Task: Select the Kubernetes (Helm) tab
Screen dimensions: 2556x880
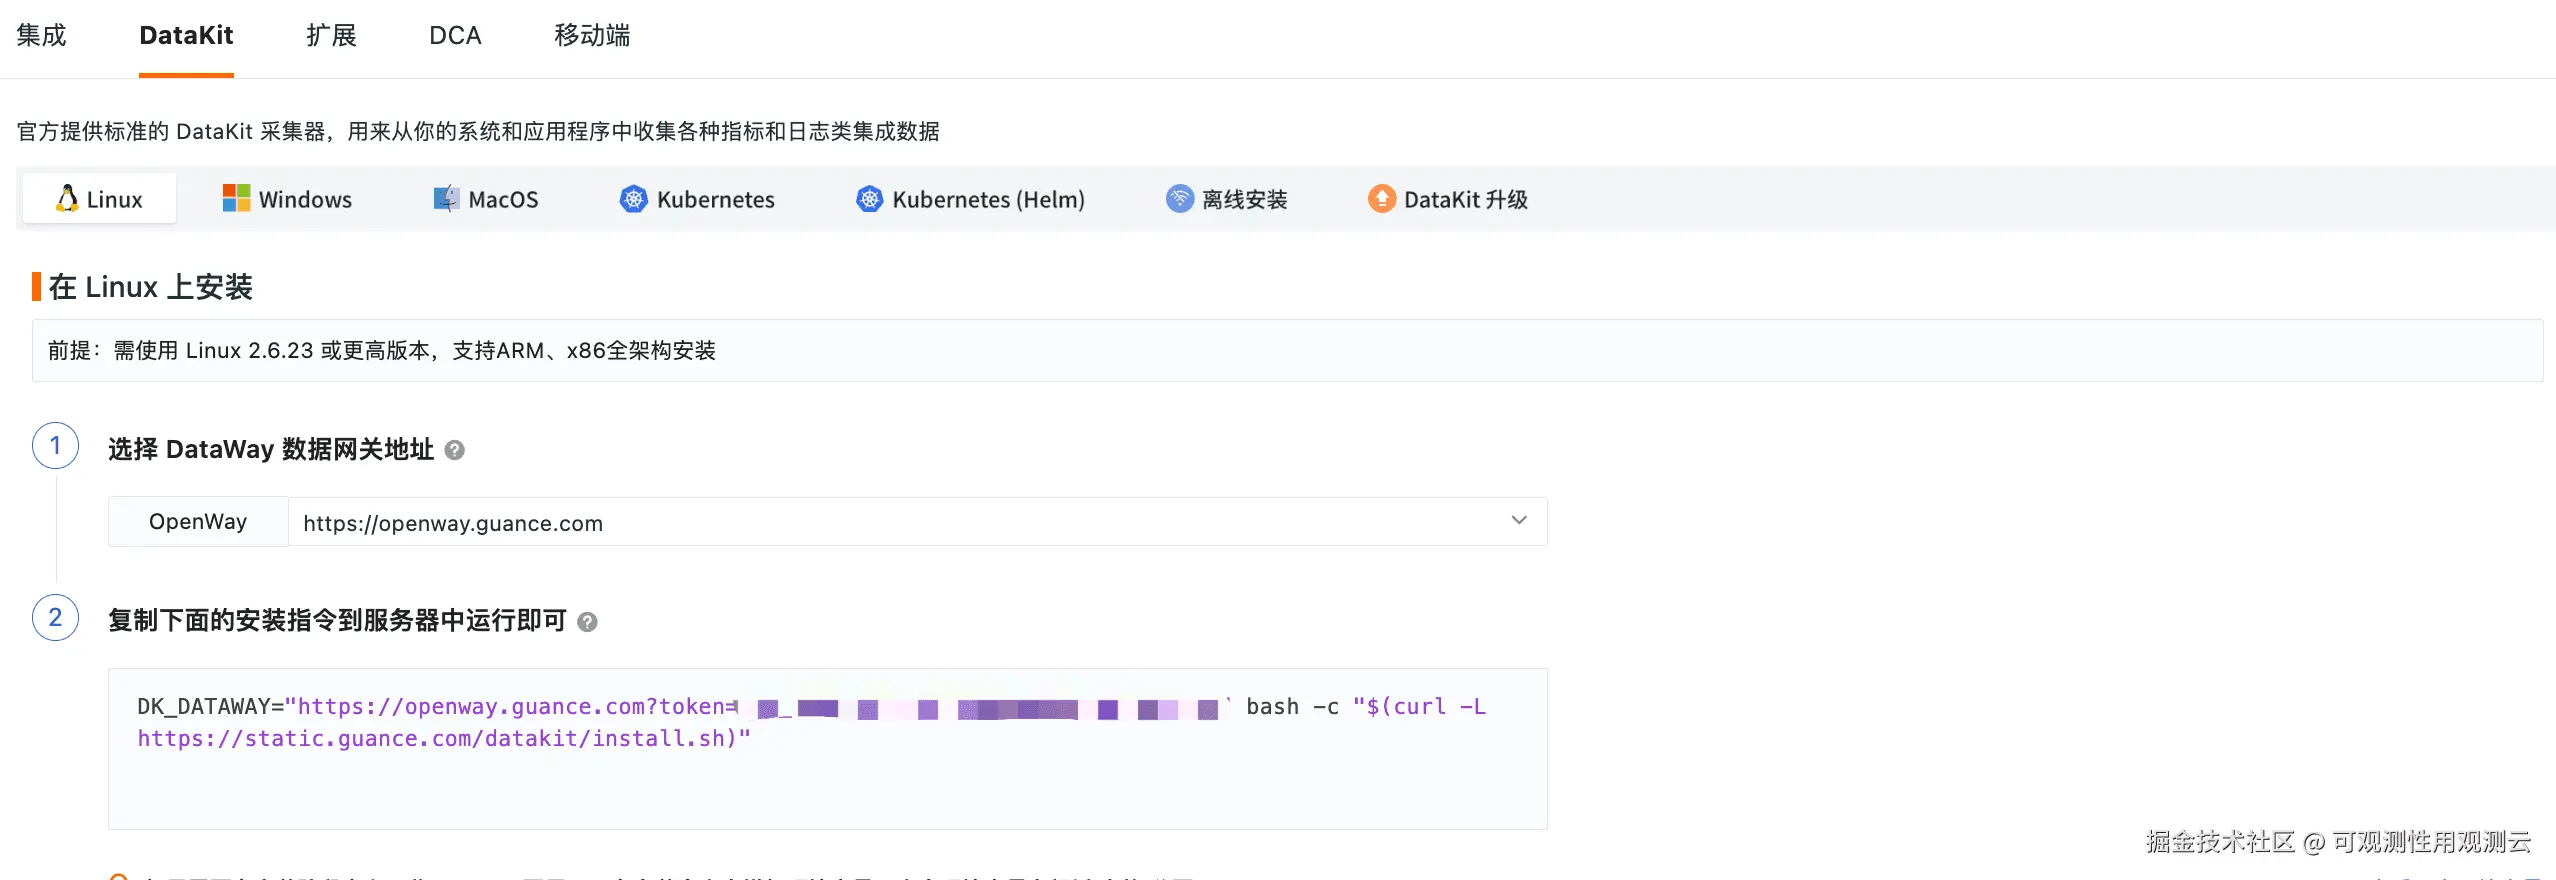Action: pyautogui.click(x=970, y=199)
